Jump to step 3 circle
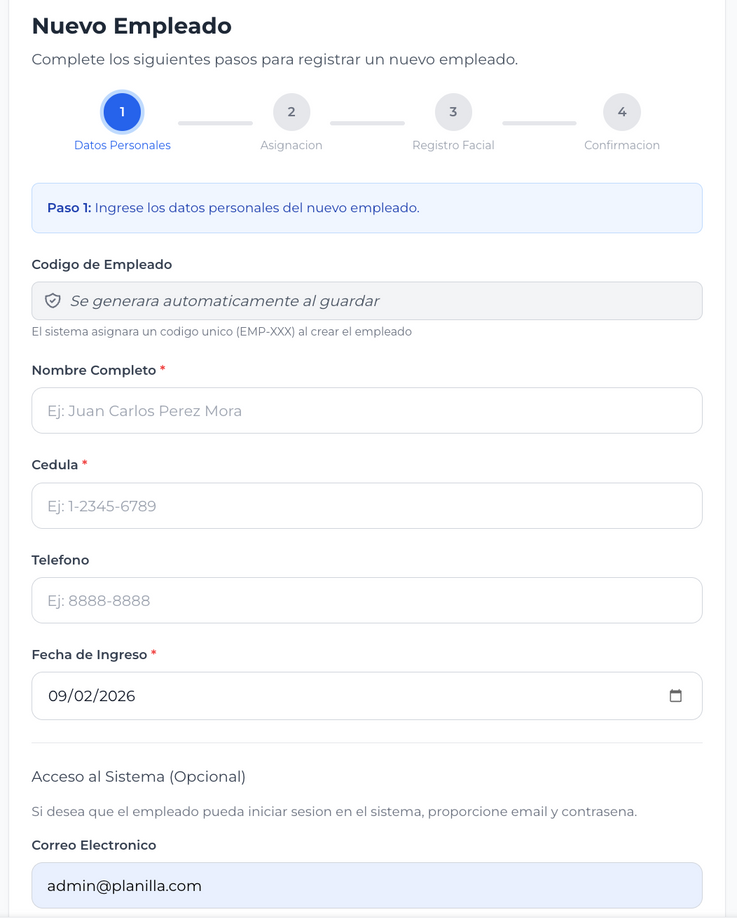 click(453, 112)
